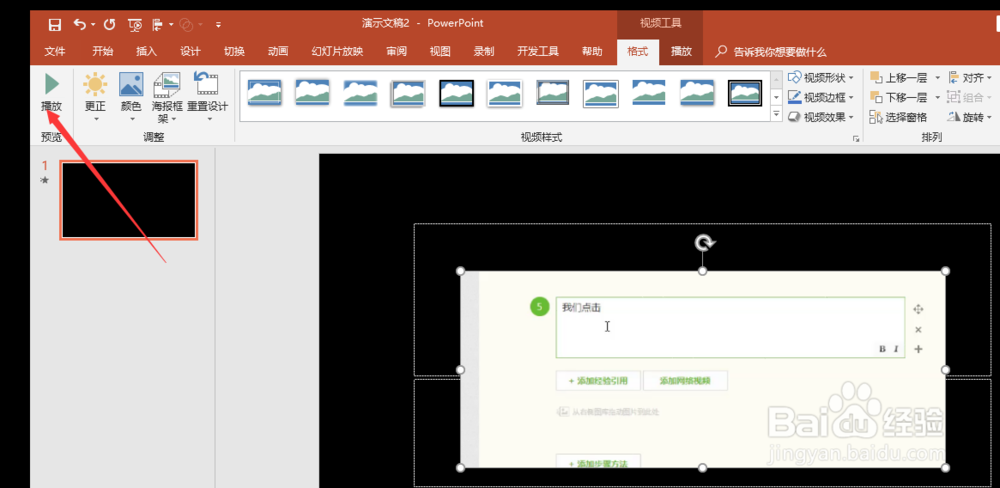
Task: Switch to the 审阅 (Review) tab
Action: tap(396, 52)
